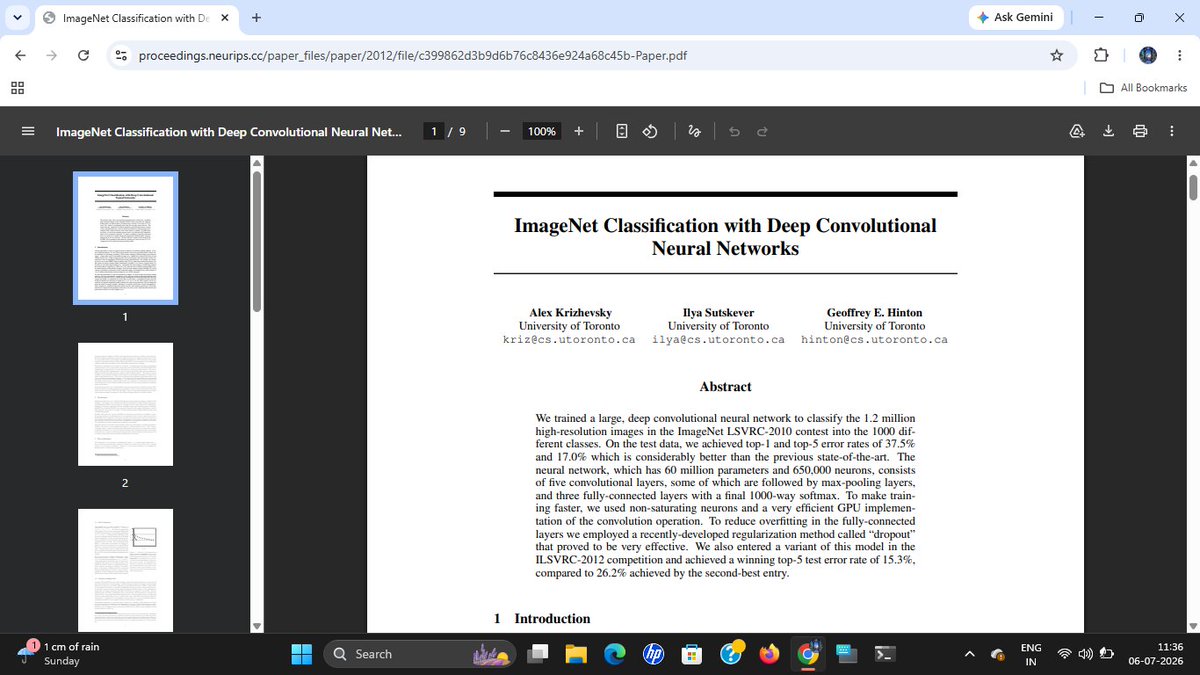Open the Windows Start menu
1200x675 pixels.
click(301, 654)
